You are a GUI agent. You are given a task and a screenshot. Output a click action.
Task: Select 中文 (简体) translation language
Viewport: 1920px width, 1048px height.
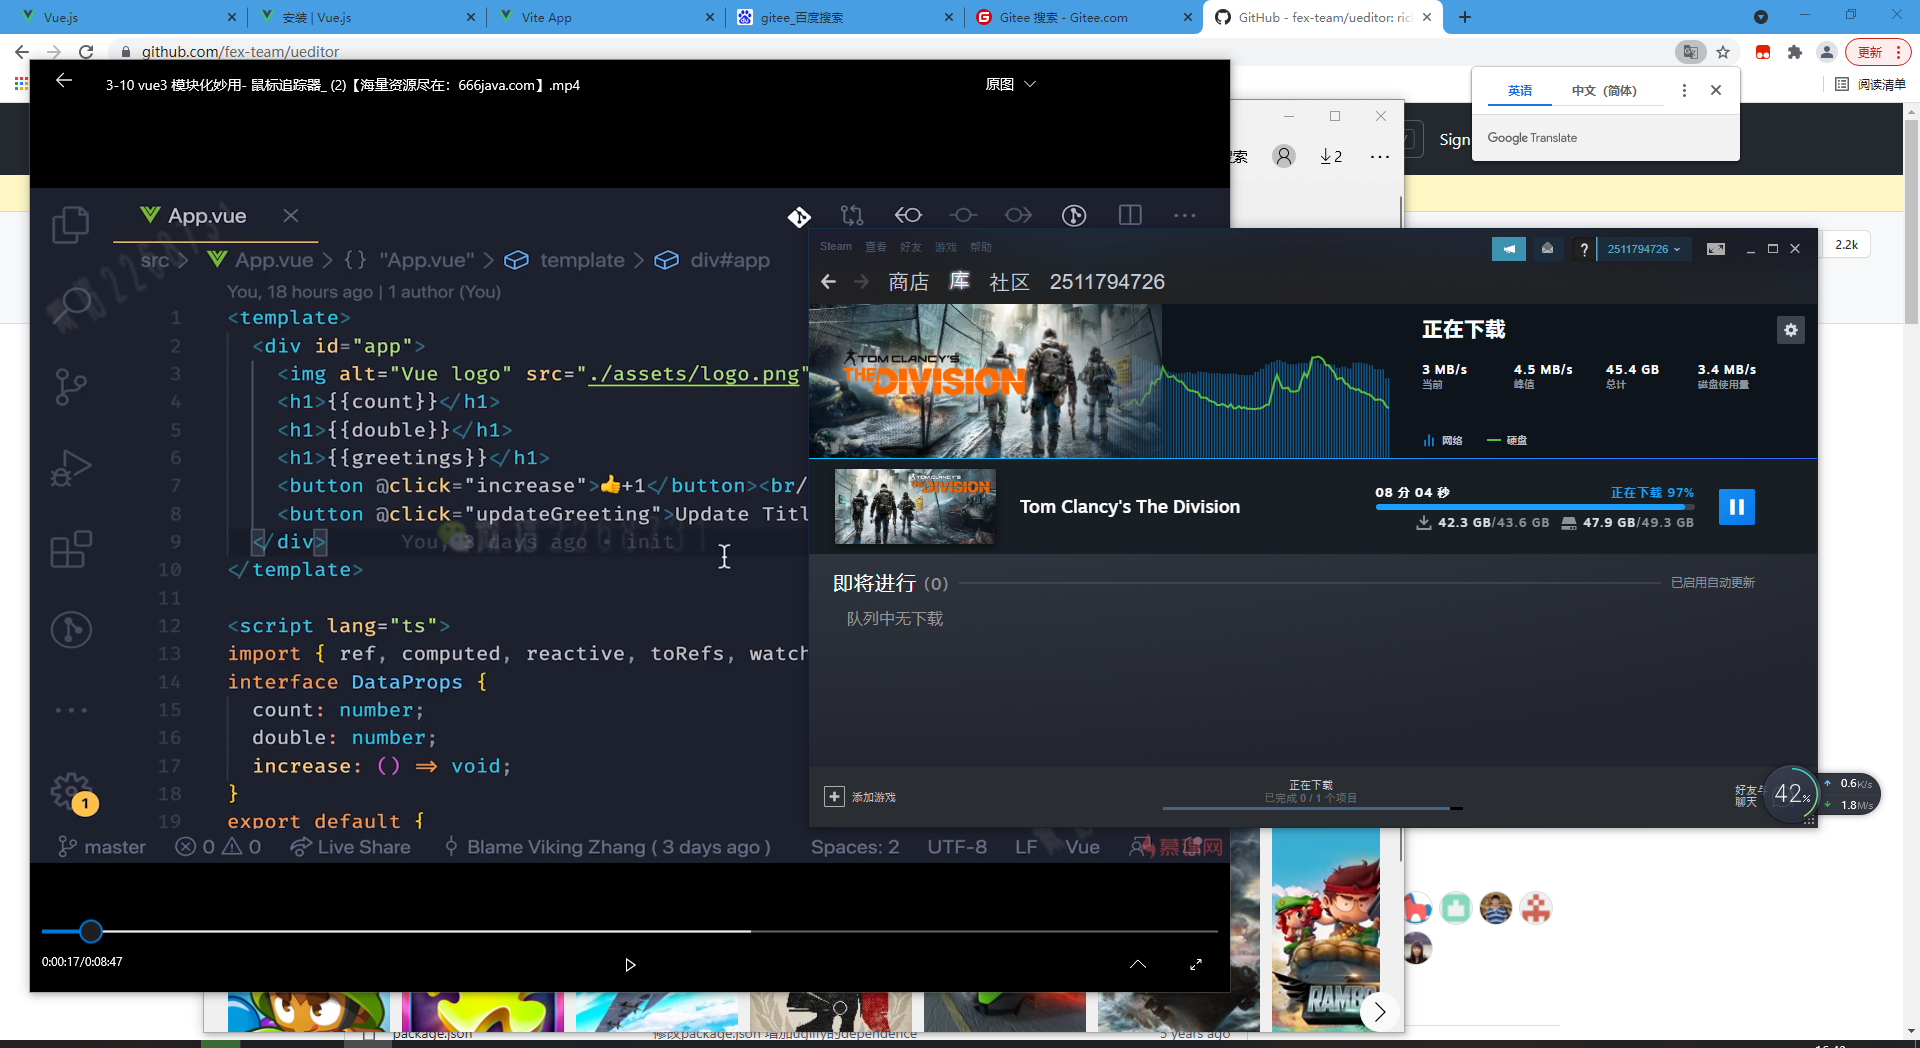[1603, 91]
